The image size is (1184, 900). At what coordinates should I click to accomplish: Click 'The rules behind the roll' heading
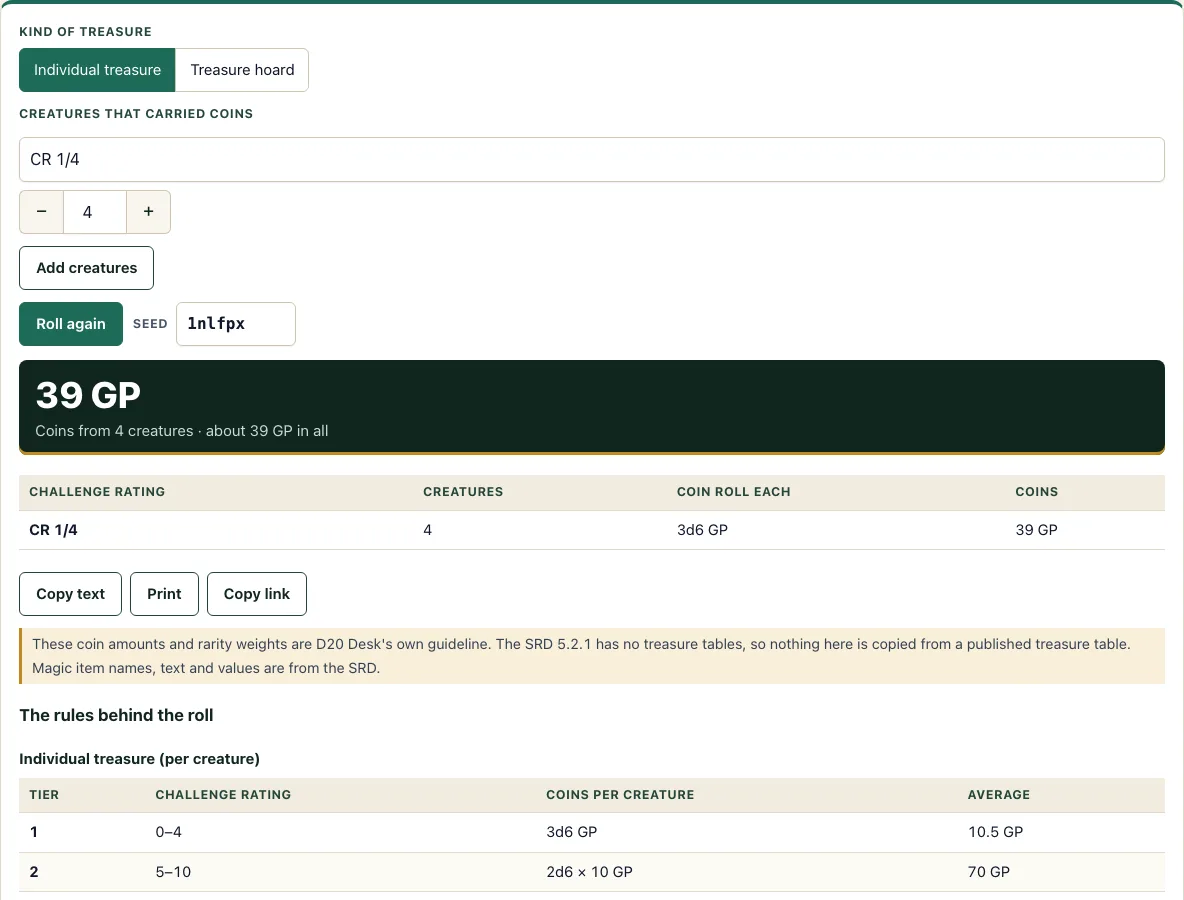pyautogui.click(x=116, y=716)
